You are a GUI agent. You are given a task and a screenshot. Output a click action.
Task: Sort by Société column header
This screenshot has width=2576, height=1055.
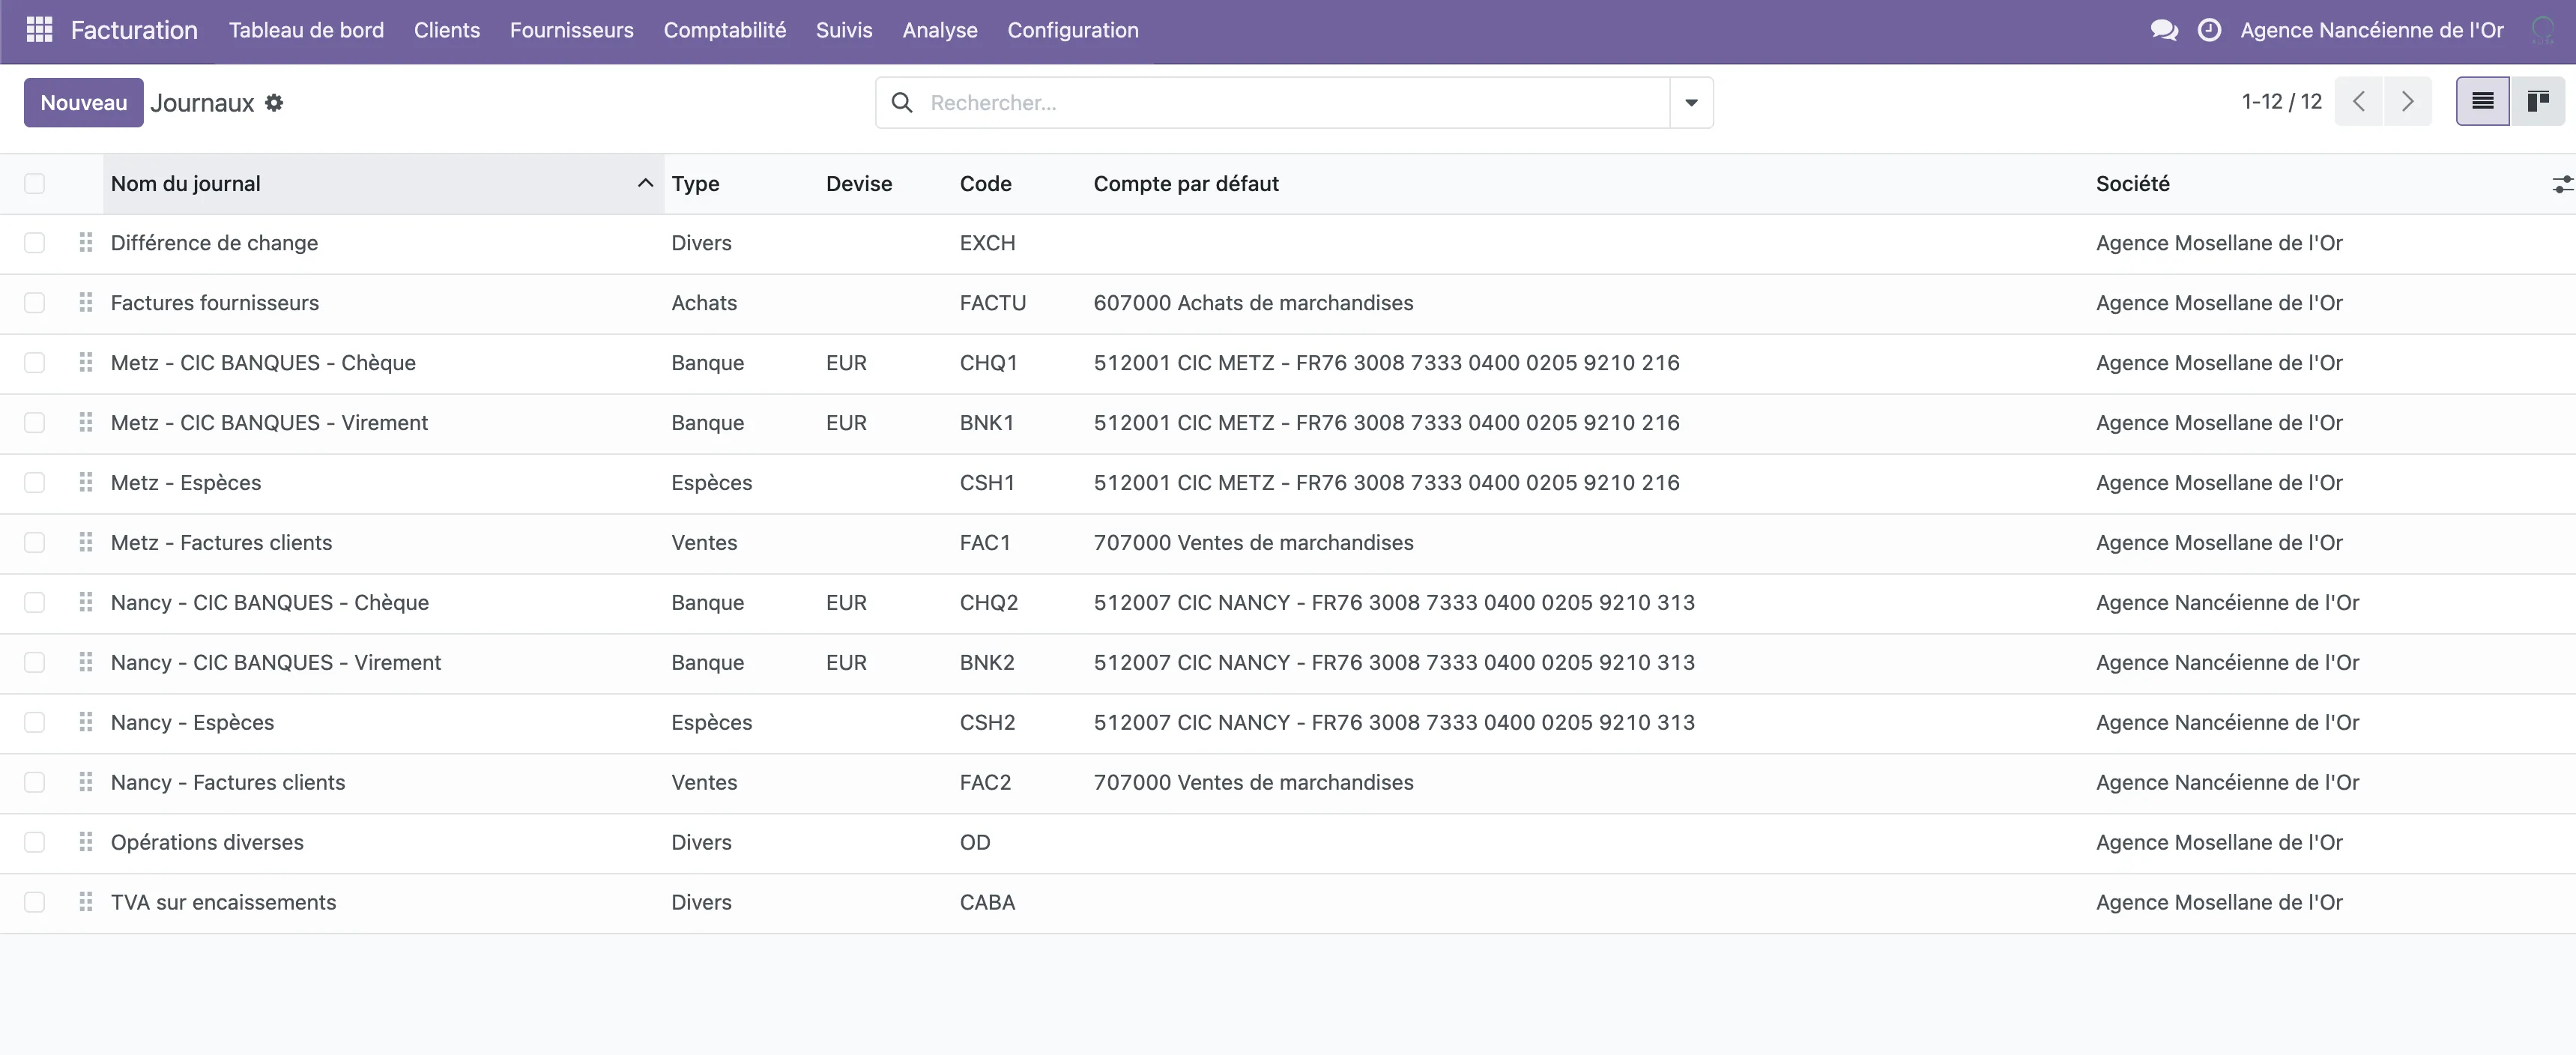(2132, 184)
